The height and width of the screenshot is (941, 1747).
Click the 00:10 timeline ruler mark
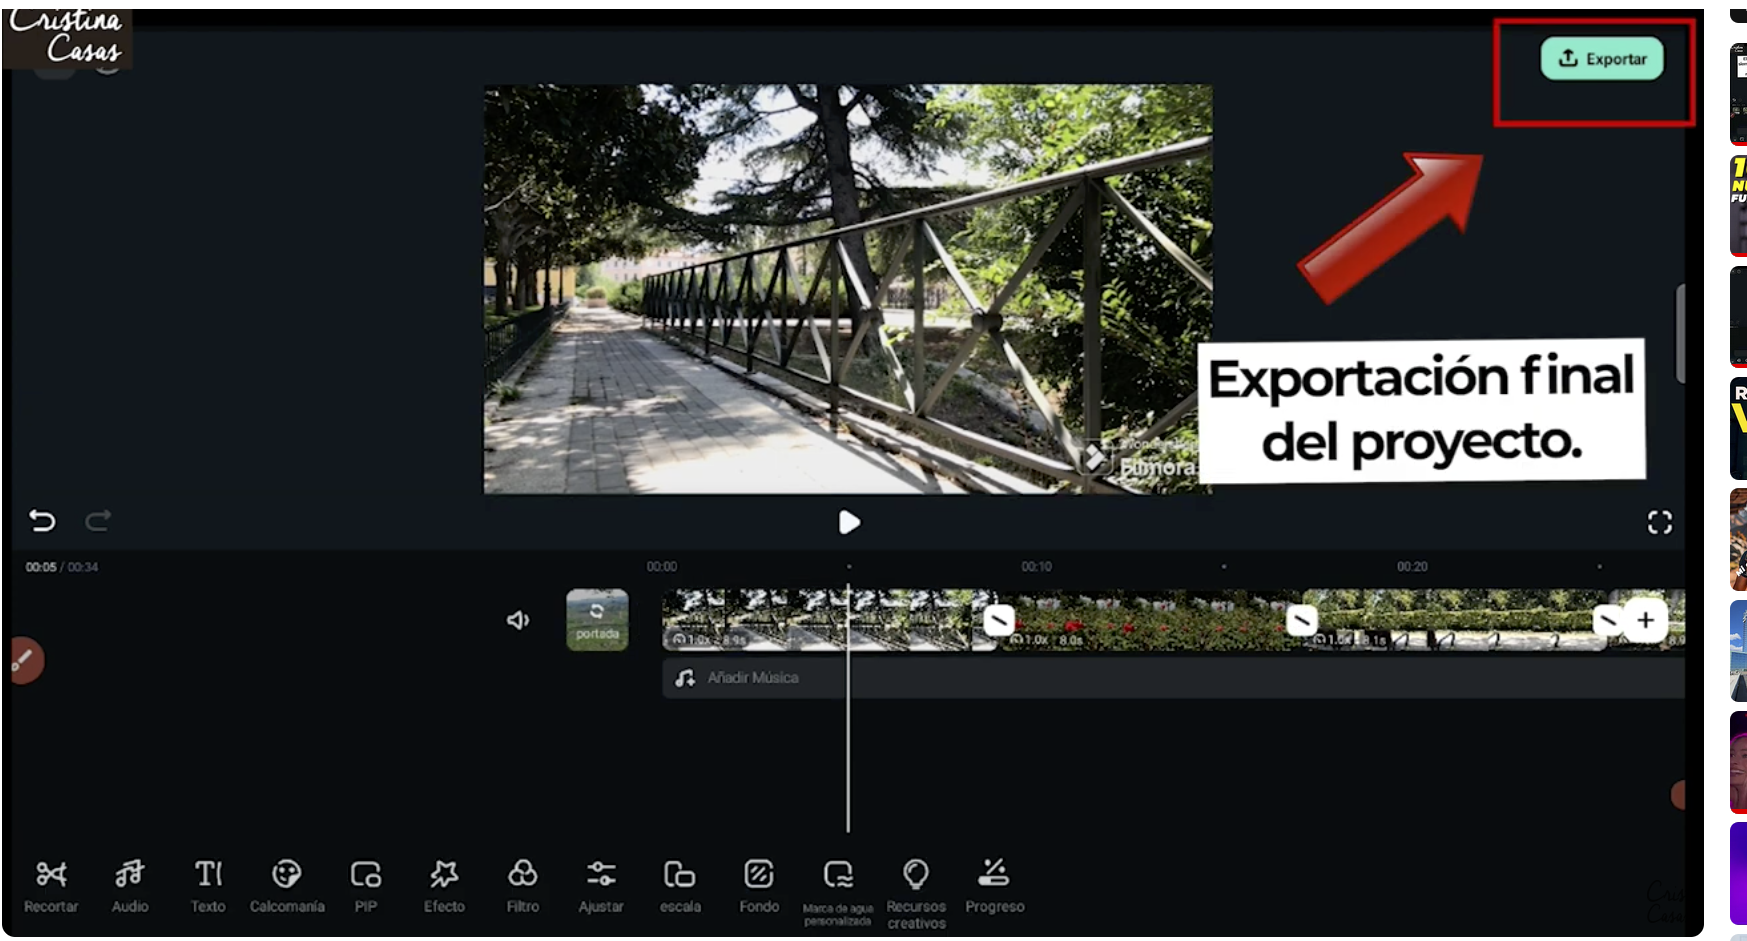1036,566
